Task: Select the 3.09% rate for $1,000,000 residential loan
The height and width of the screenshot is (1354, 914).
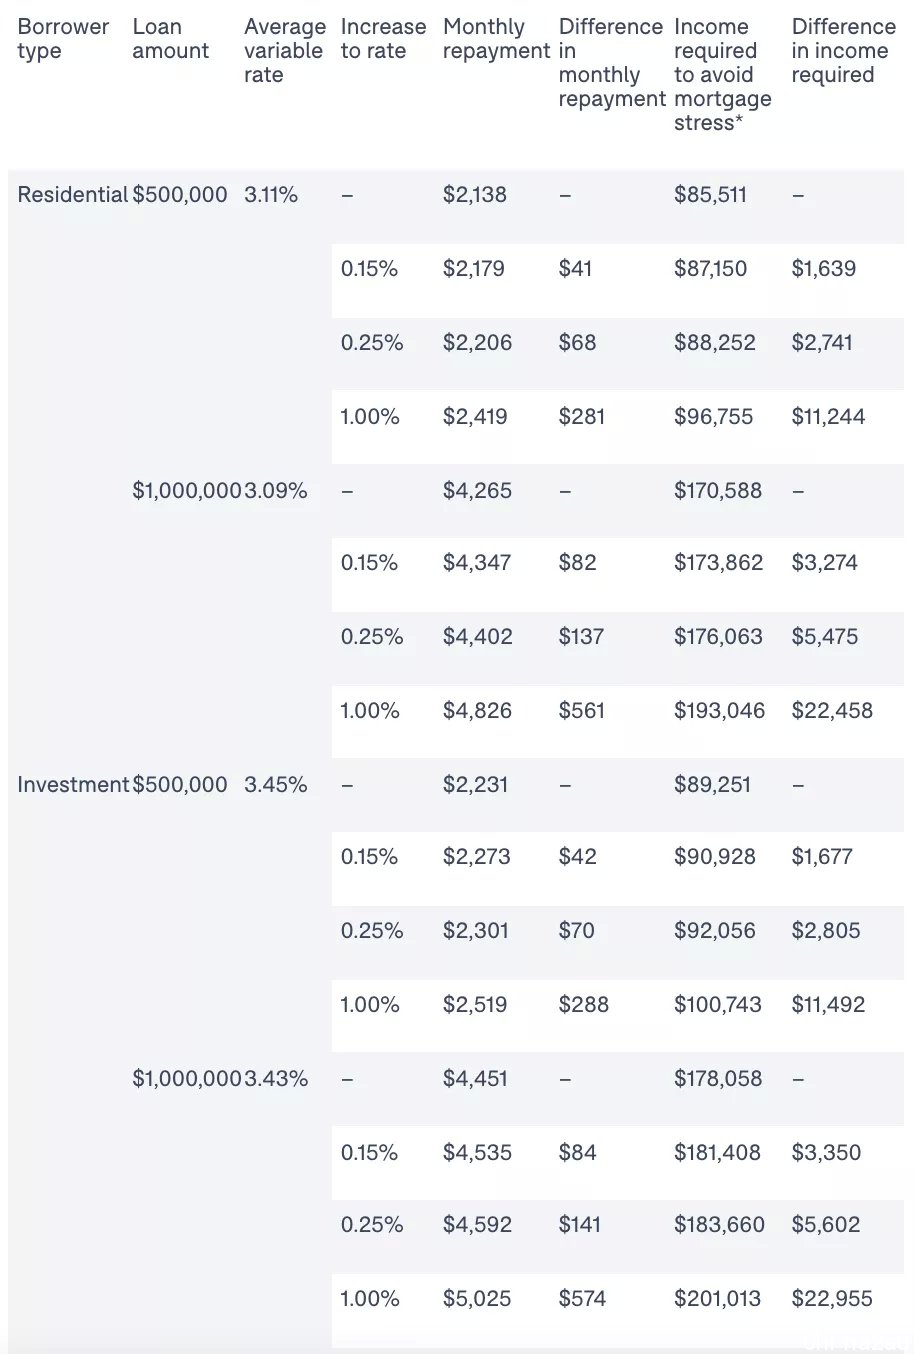Action: click(x=276, y=491)
